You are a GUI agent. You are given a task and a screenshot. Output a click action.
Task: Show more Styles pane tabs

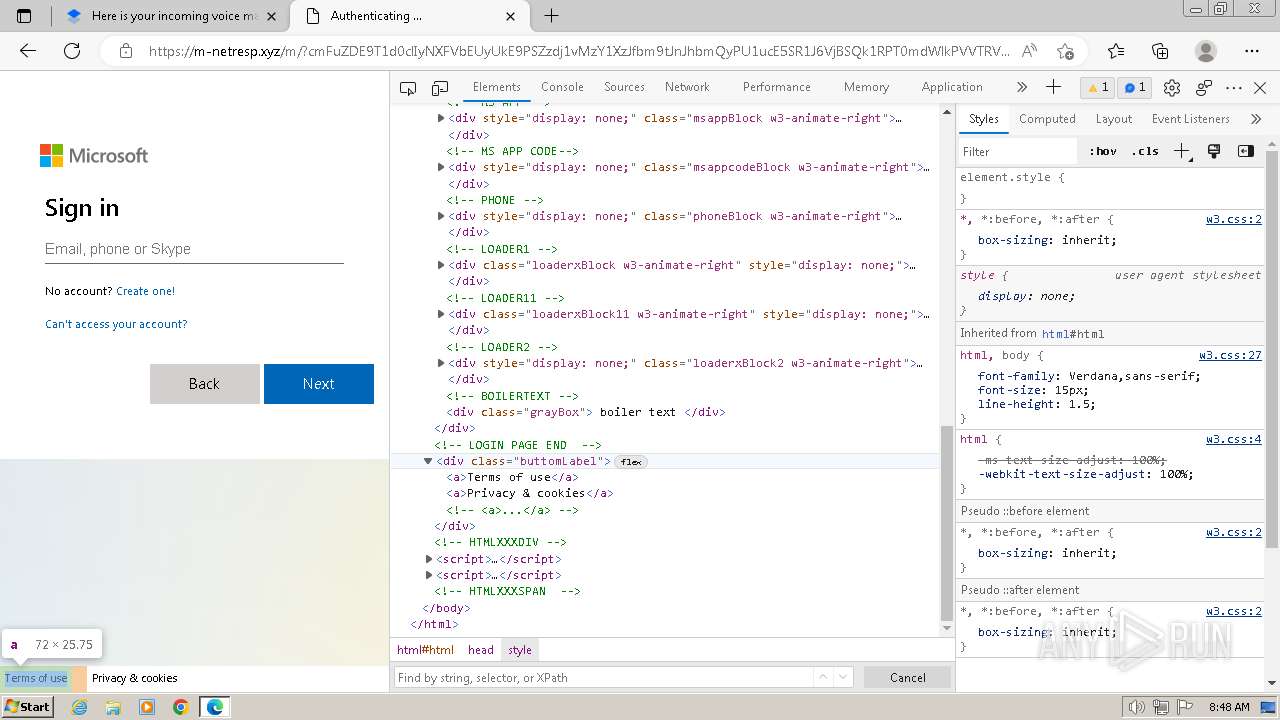pos(1256,119)
